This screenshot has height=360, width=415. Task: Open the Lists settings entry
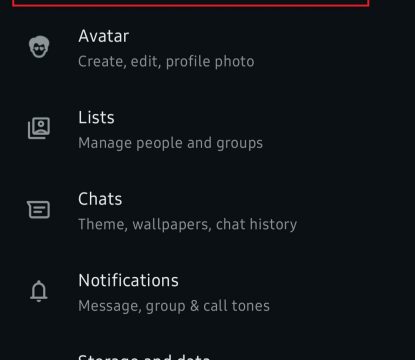point(207,130)
